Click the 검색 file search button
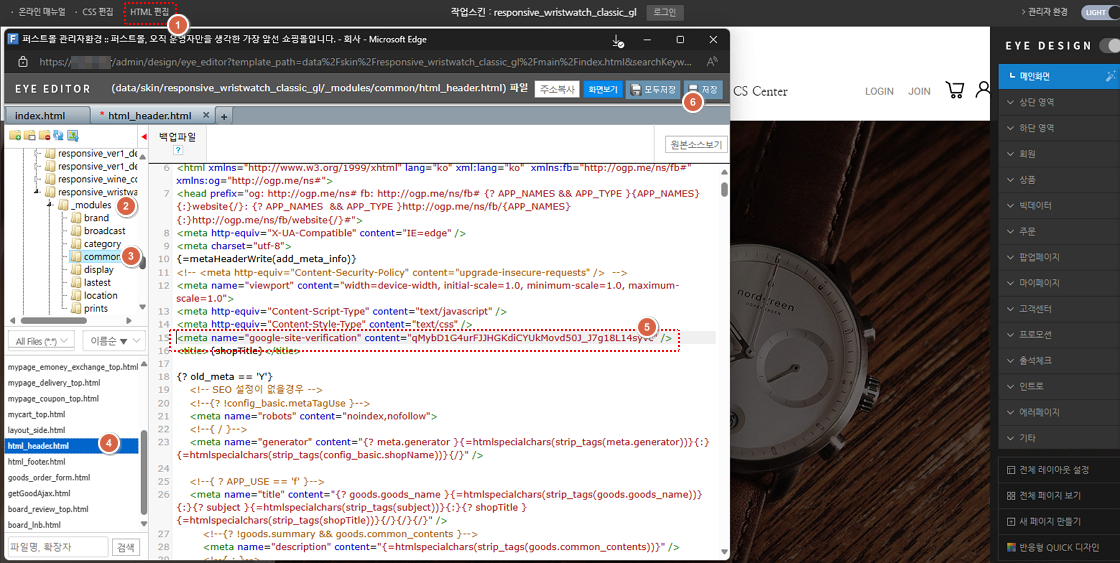The width and height of the screenshot is (1120, 563). click(x=126, y=547)
